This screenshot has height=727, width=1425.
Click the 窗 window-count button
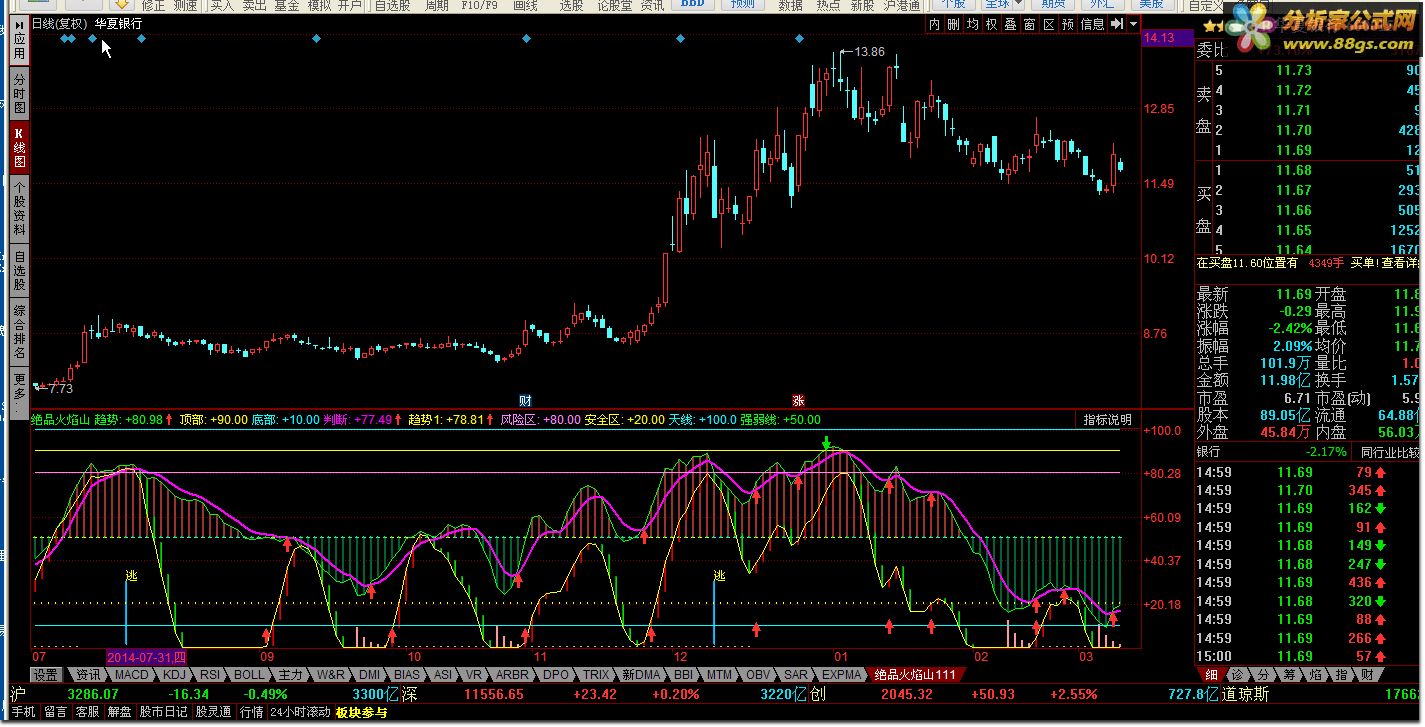[1029, 24]
